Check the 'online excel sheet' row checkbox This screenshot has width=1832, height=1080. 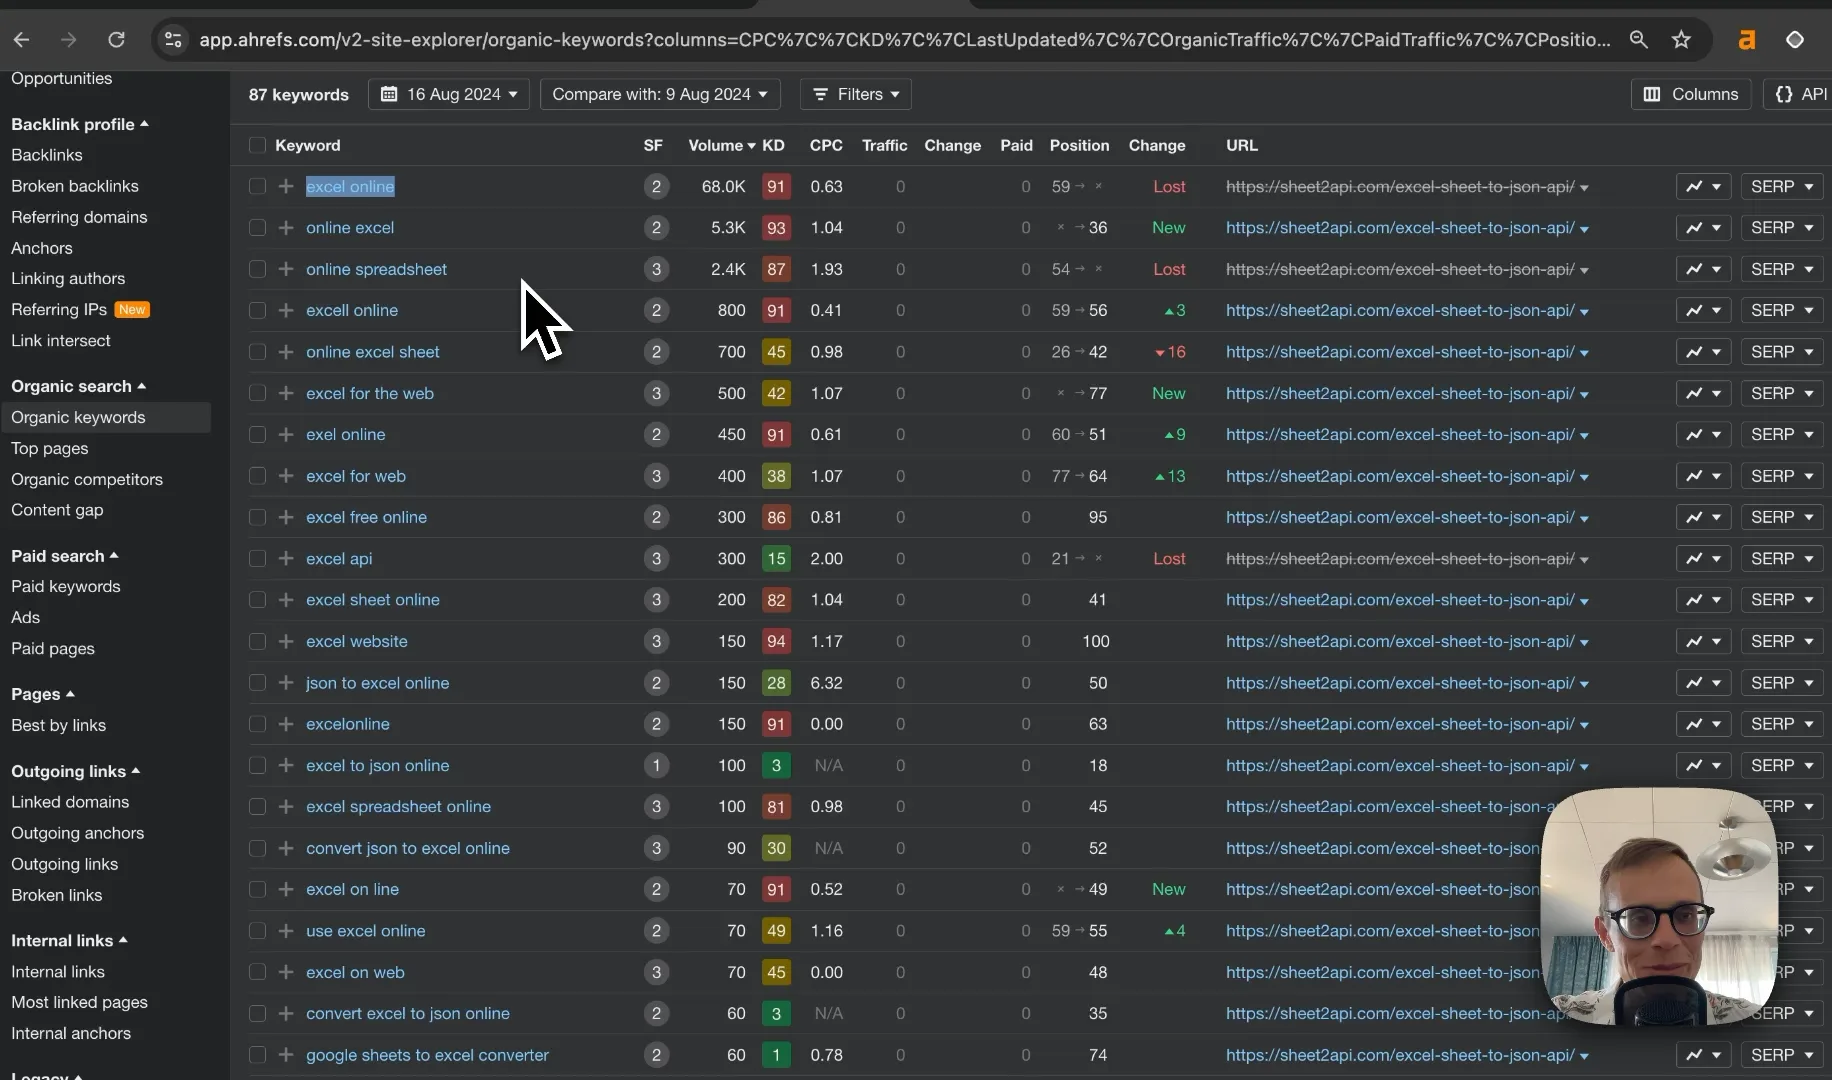coord(257,352)
